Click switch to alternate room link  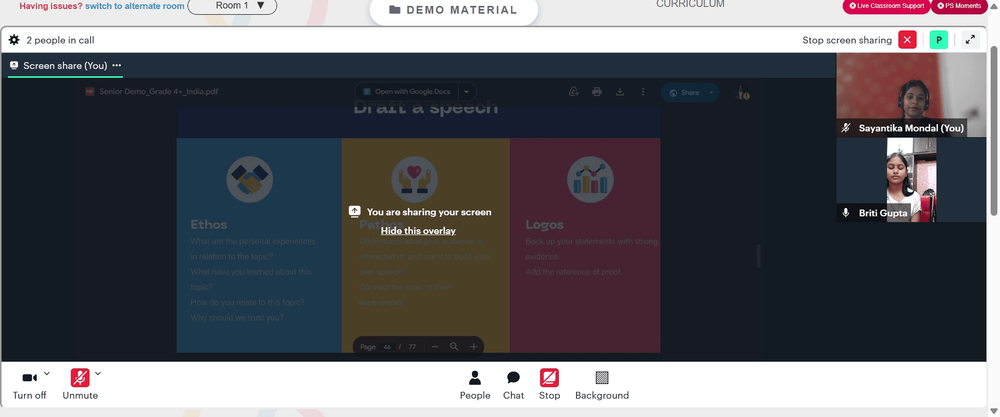tap(135, 6)
